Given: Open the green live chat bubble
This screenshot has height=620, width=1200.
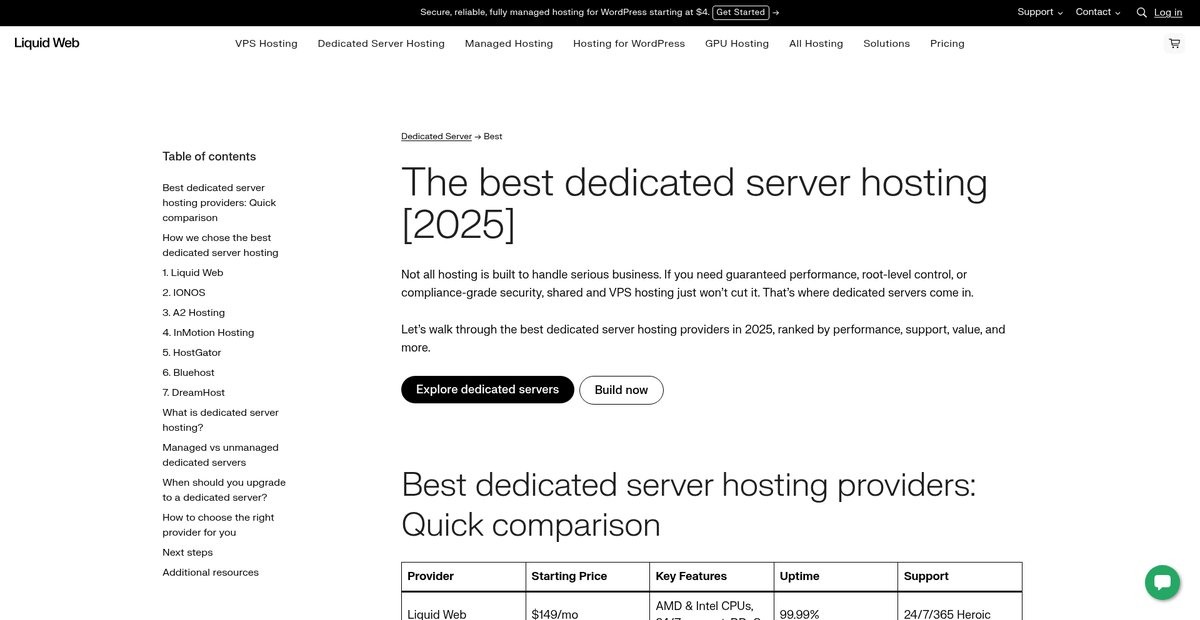Looking at the screenshot, I should point(1162,582).
